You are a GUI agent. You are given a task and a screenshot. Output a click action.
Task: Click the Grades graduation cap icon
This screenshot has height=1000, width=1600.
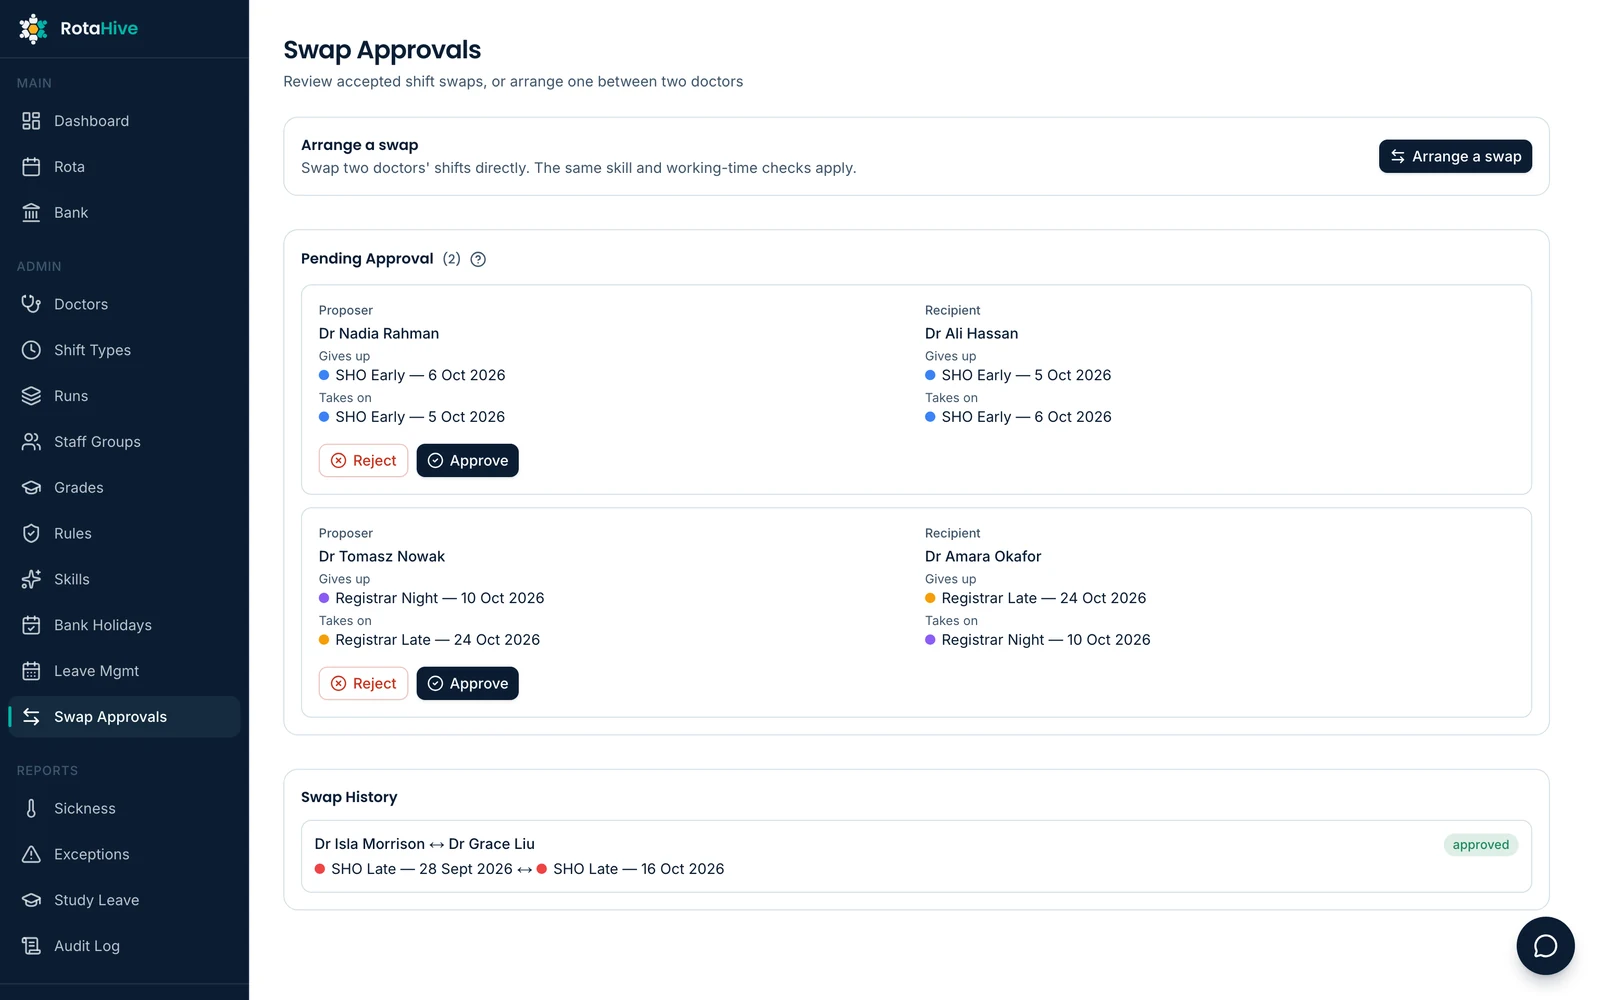tap(31, 488)
